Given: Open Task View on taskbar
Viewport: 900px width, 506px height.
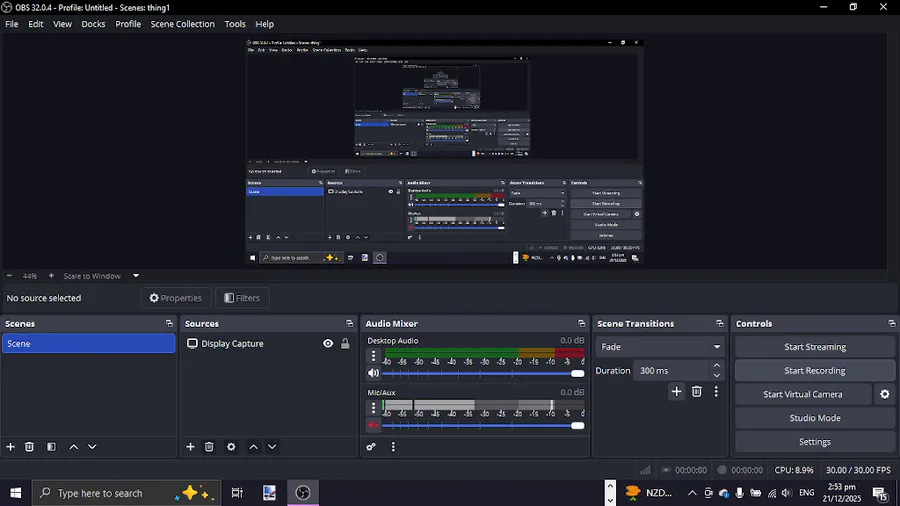Looking at the screenshot, I should 237,493.
